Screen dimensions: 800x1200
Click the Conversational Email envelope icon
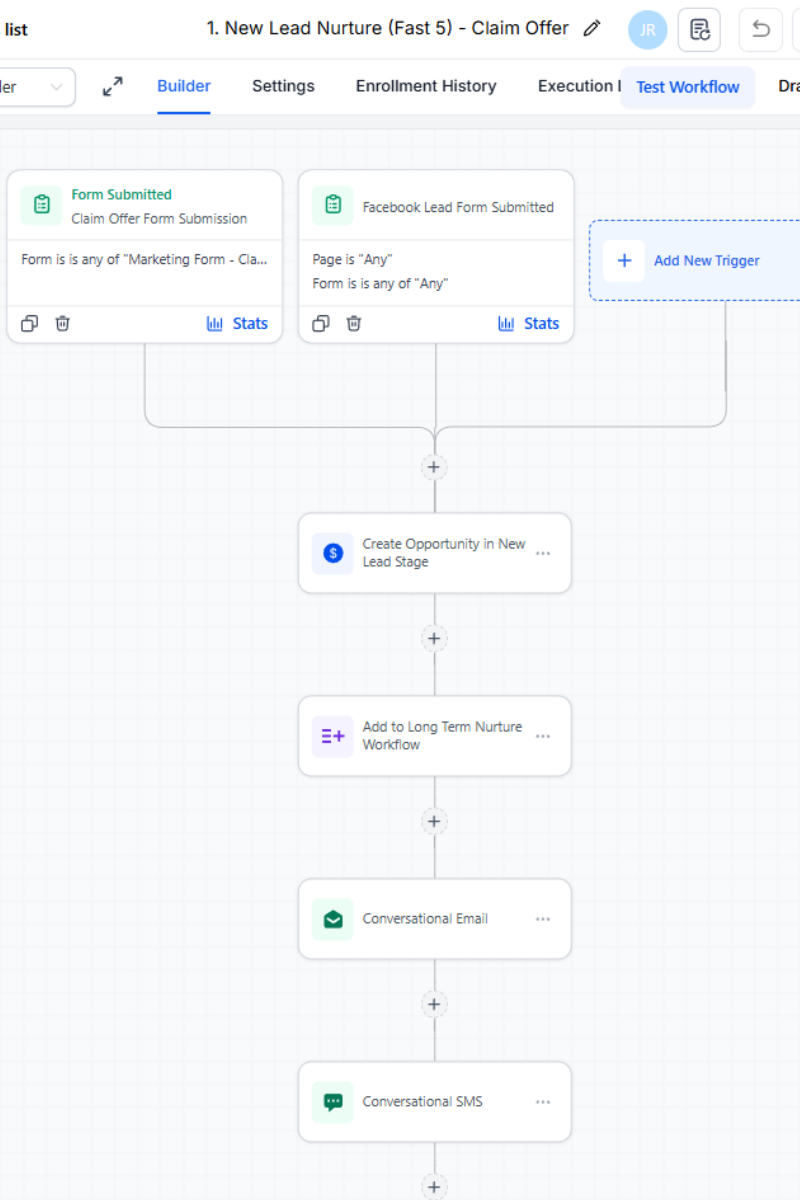click(333, 919)
